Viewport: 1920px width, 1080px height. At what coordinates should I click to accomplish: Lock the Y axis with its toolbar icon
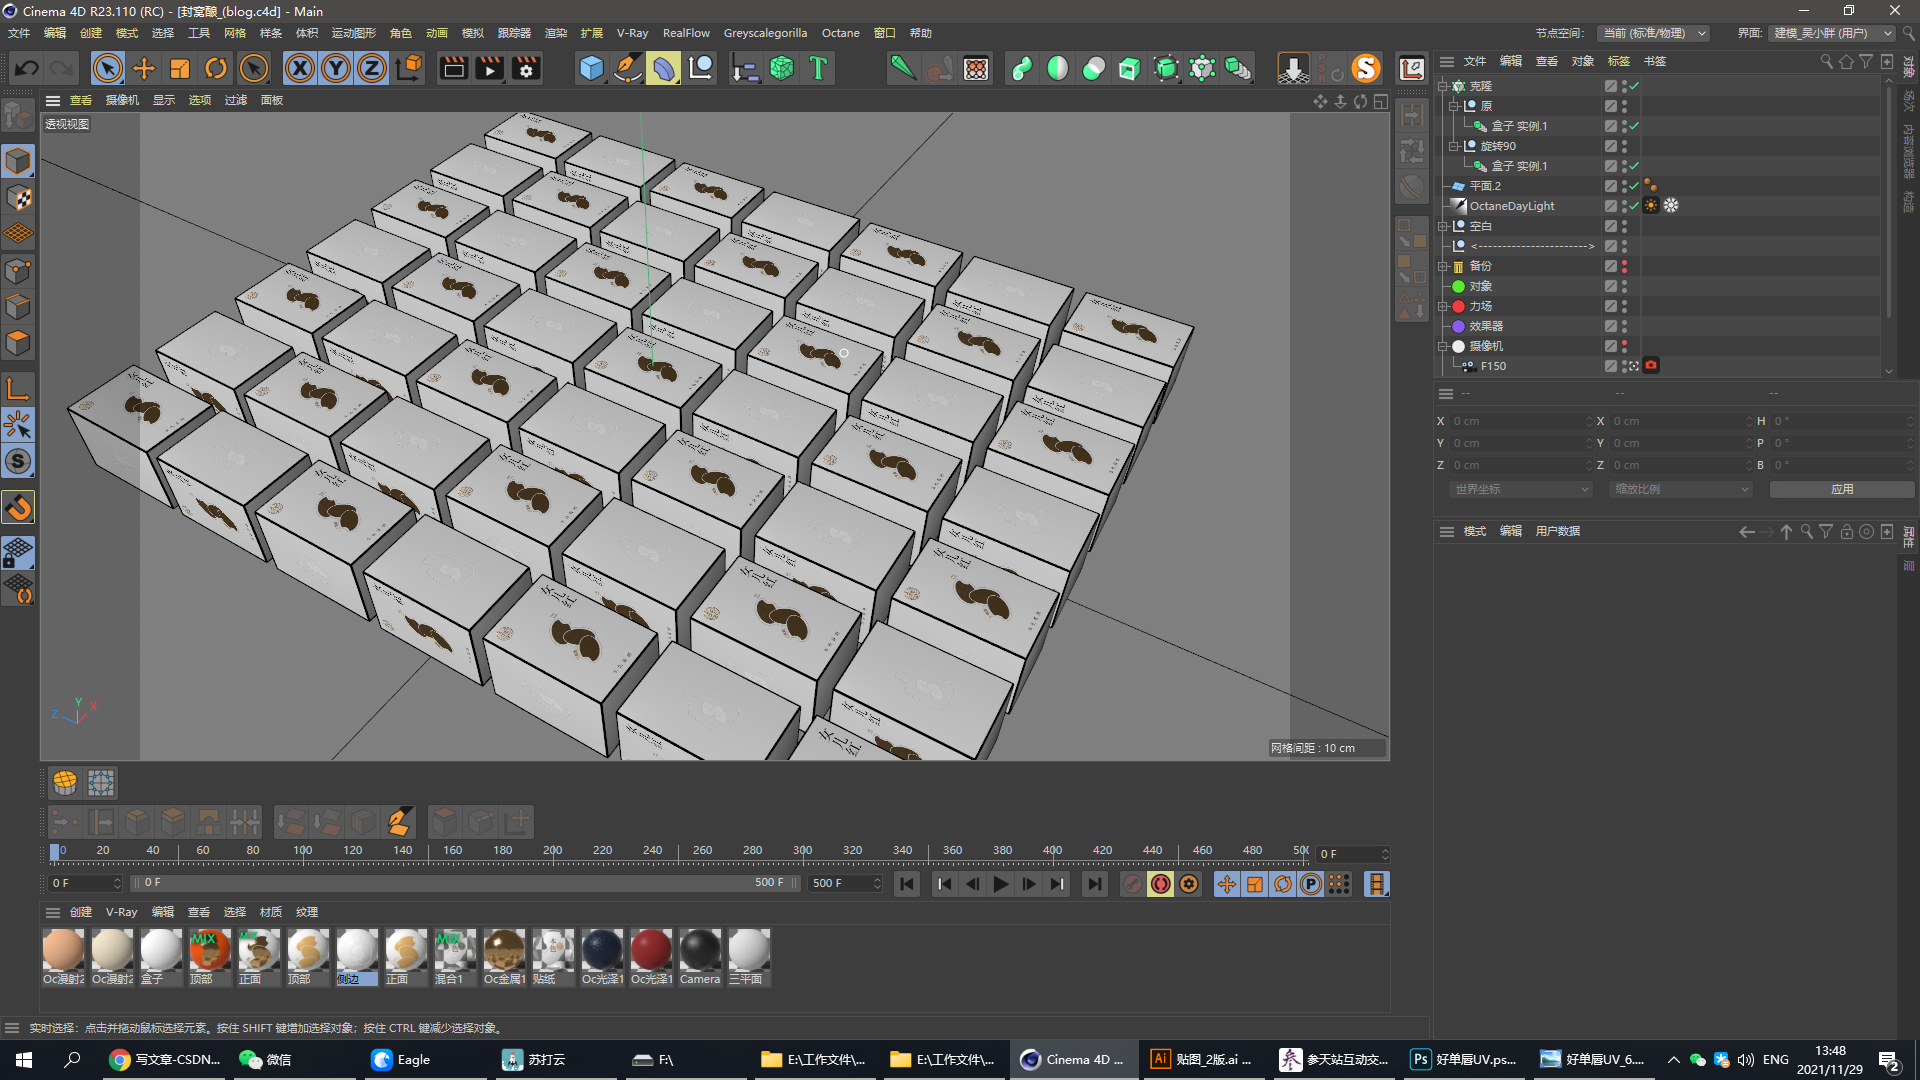(x=335, y=68)
